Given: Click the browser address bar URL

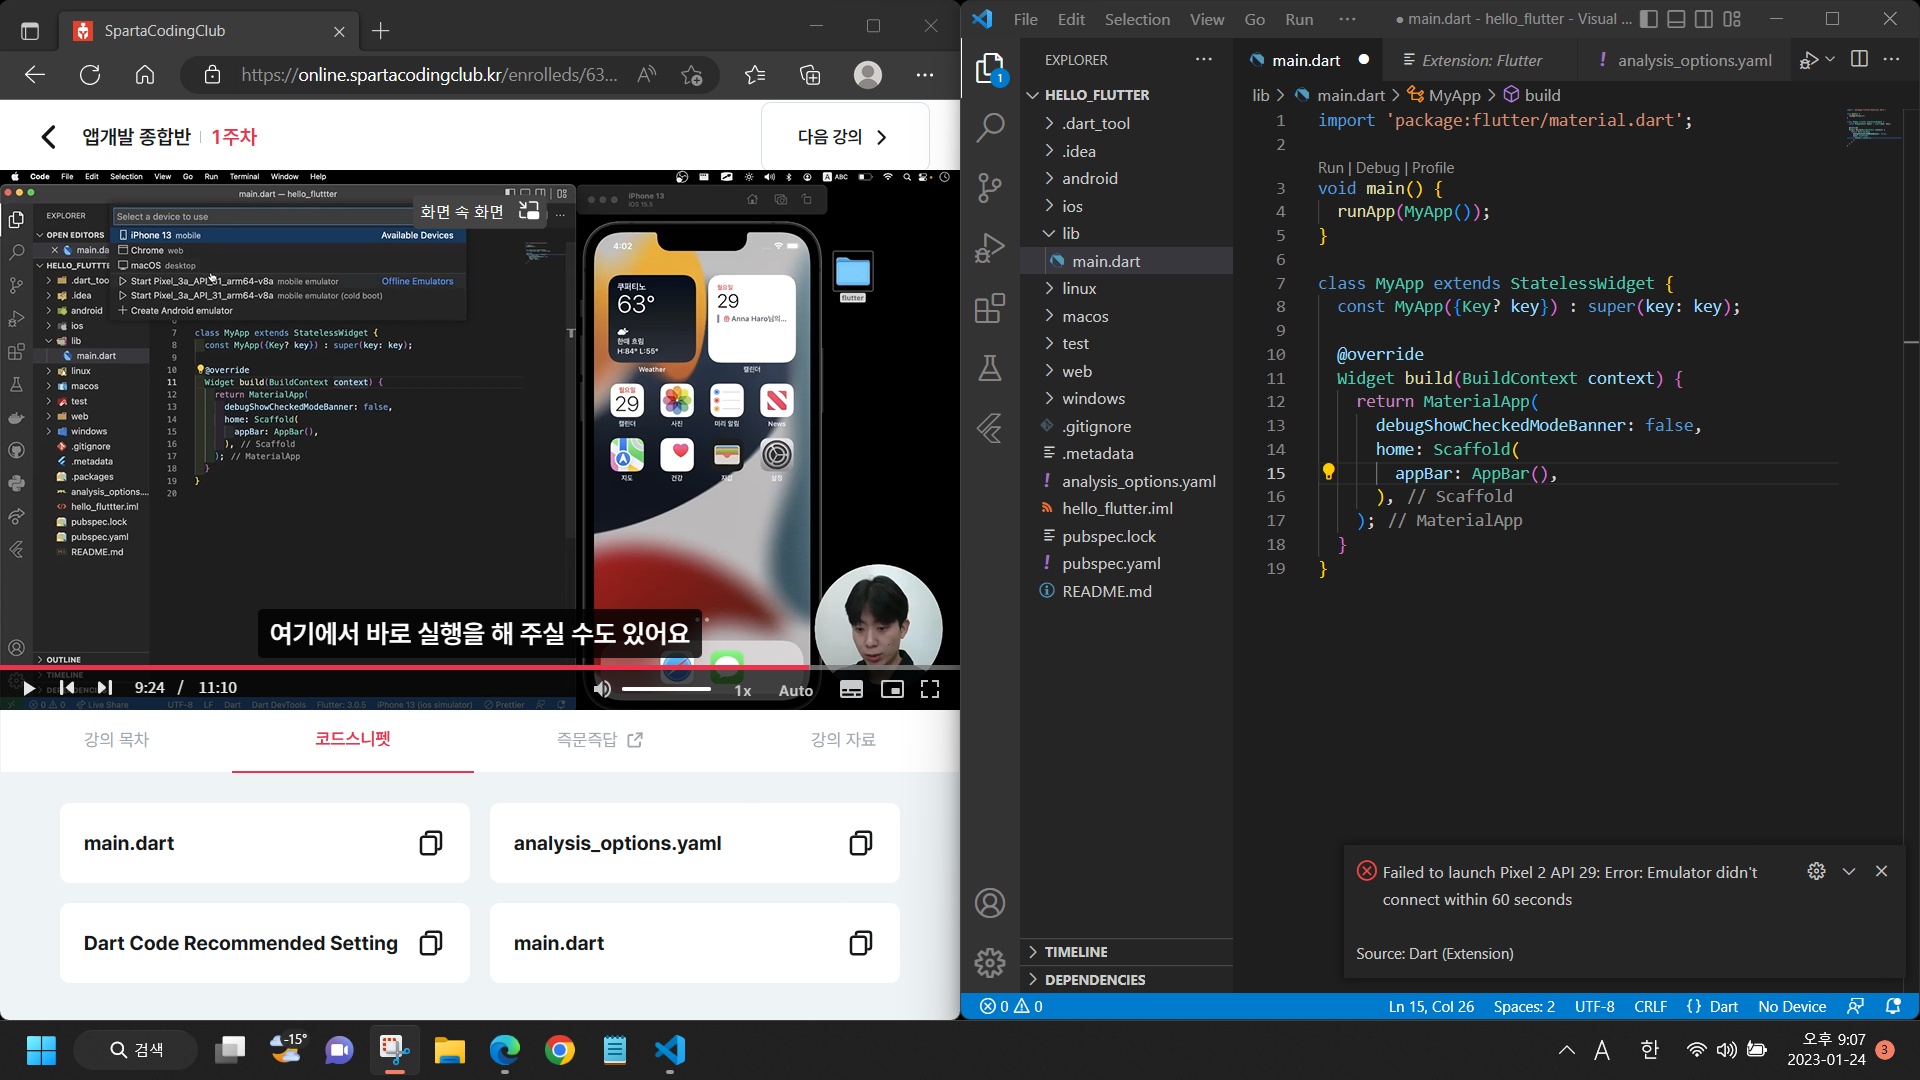Looking at the screenshot, I should pyautogui.click(x=429, y=75).
